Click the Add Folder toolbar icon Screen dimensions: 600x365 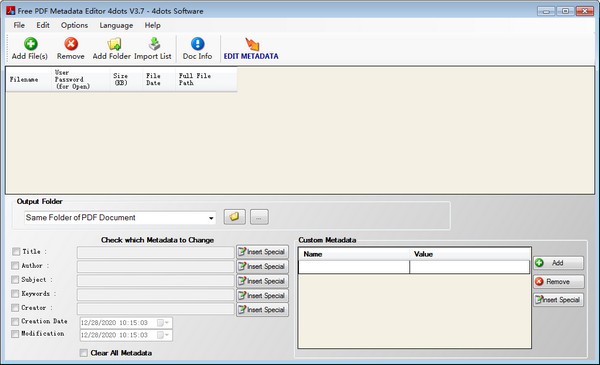[114, 44]
